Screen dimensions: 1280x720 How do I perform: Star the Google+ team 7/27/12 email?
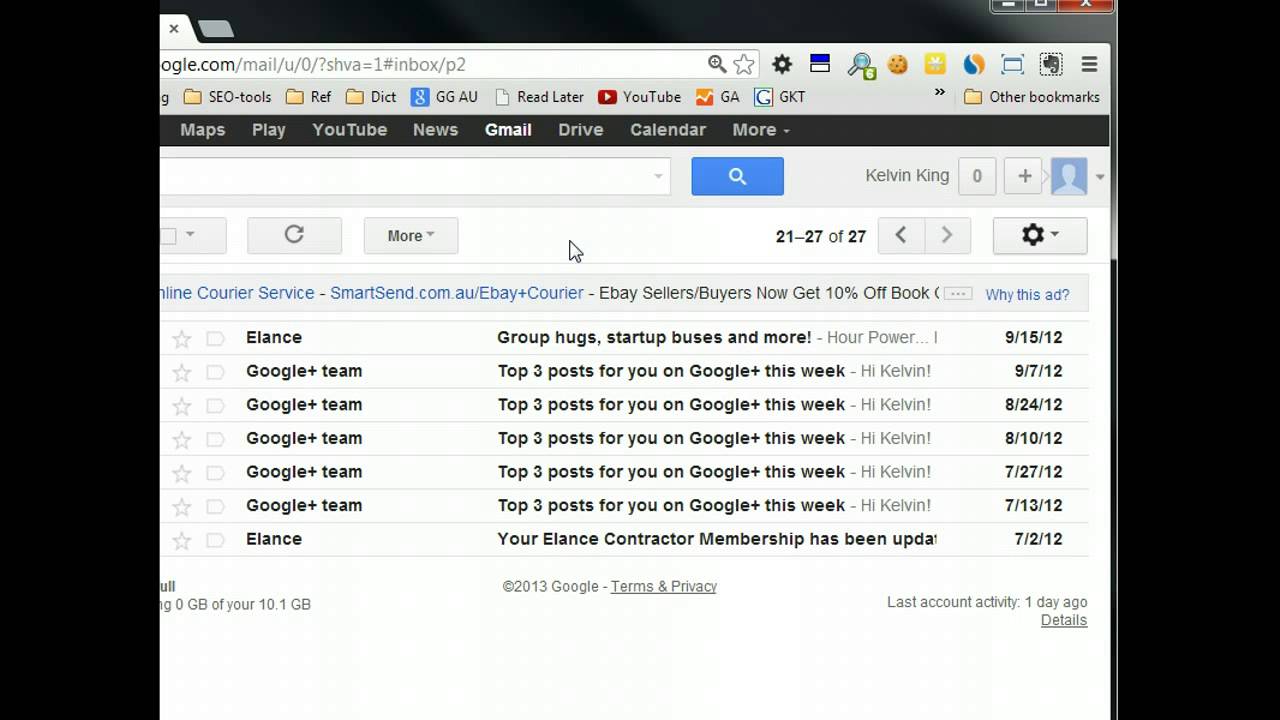click(181, 472)
